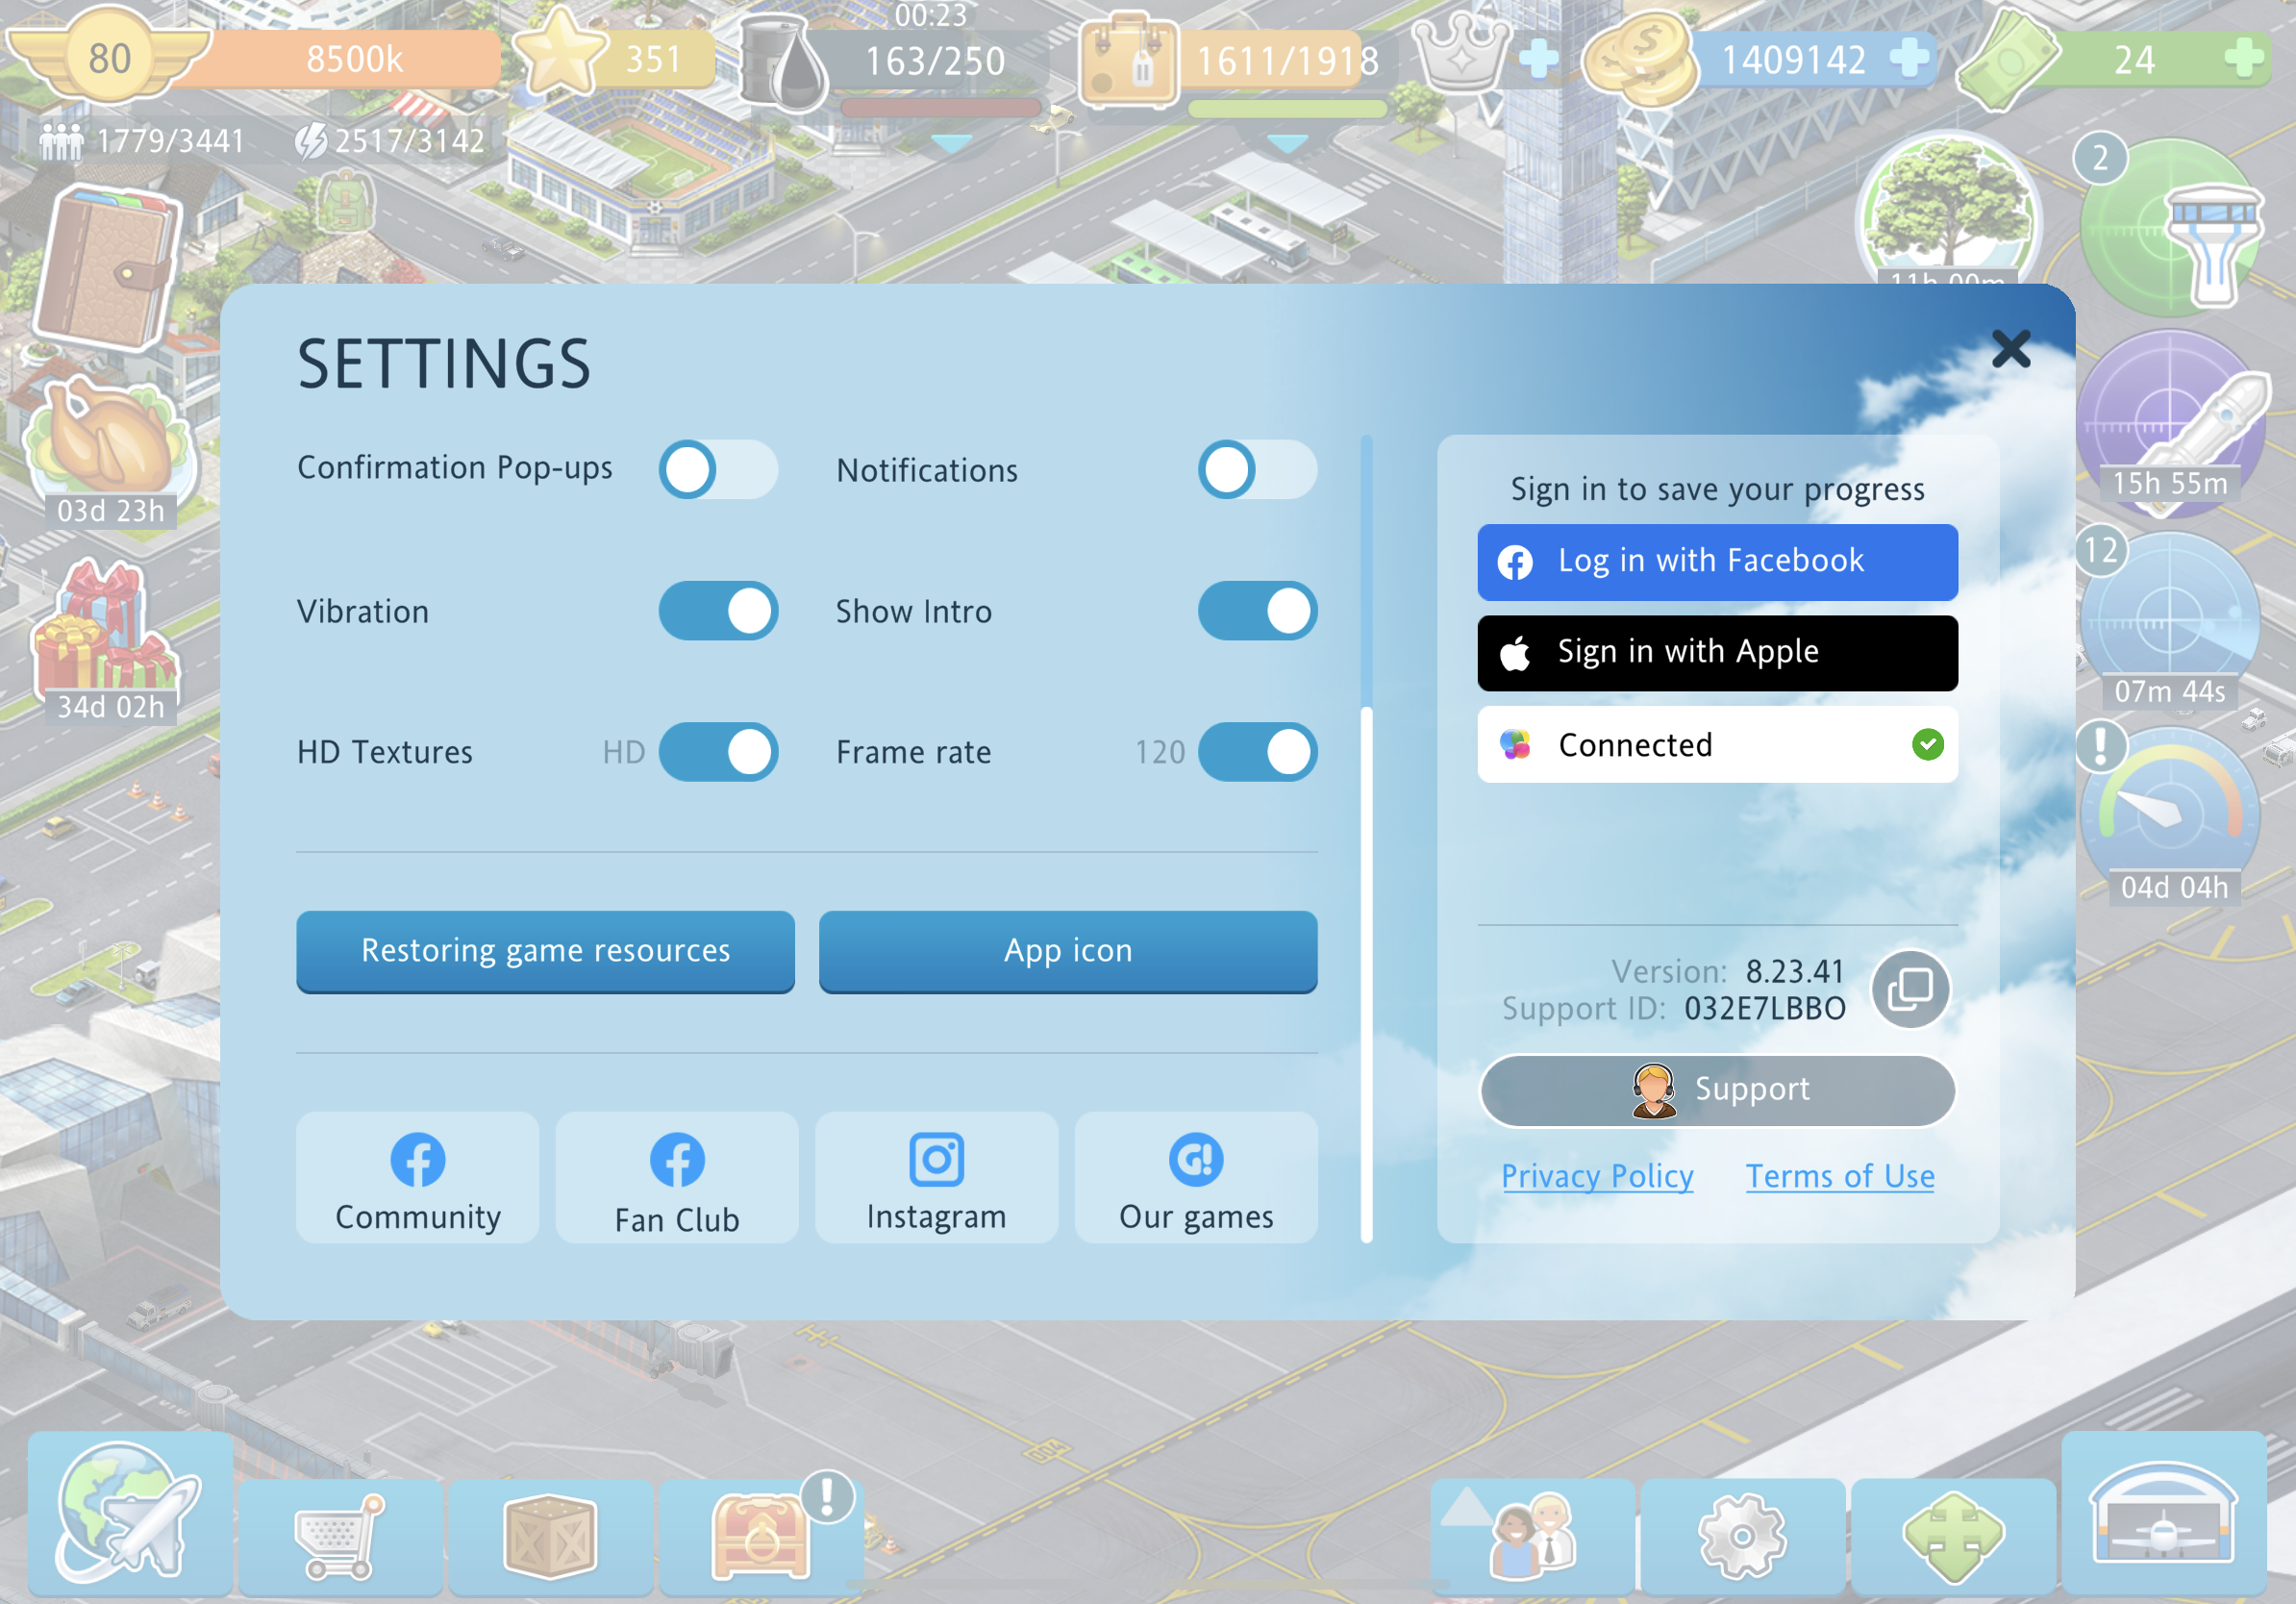
Task: Open the Facebook Community page
Action: point(417,1178)
